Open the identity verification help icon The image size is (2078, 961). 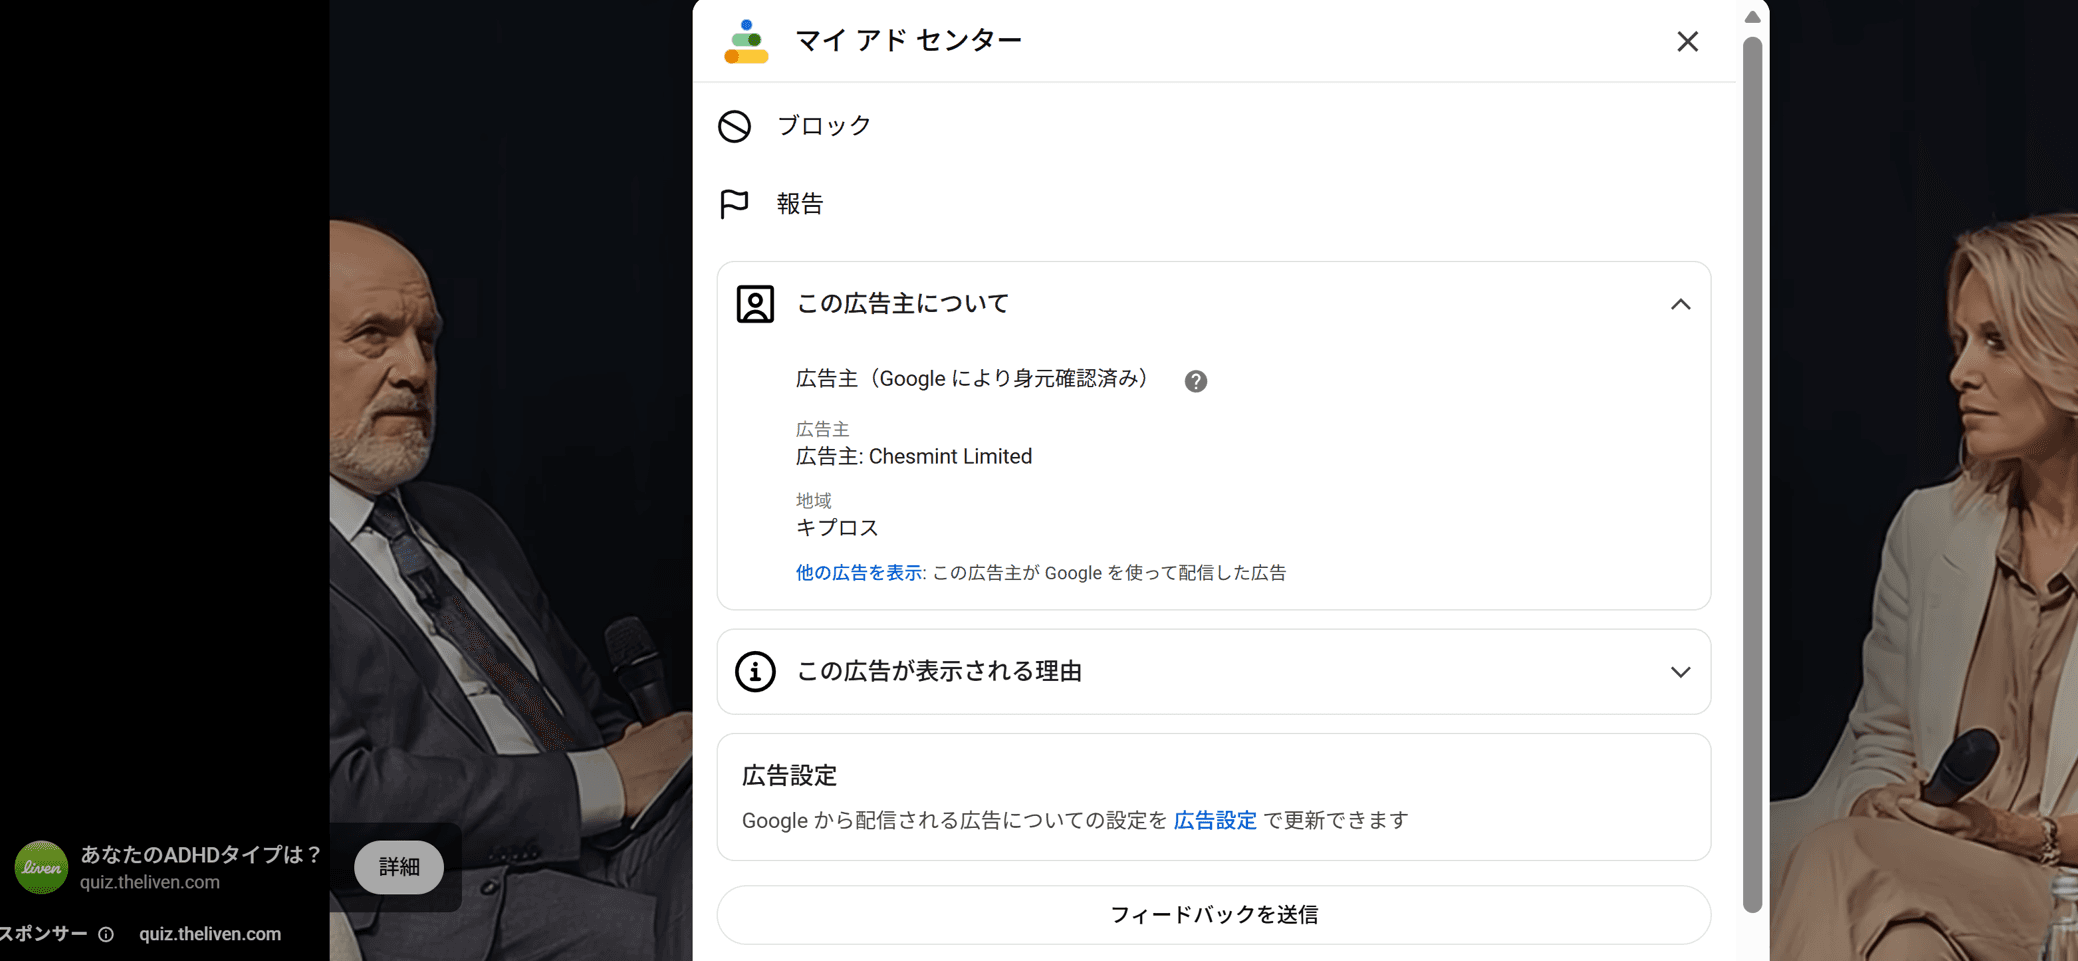[1195, 381]
